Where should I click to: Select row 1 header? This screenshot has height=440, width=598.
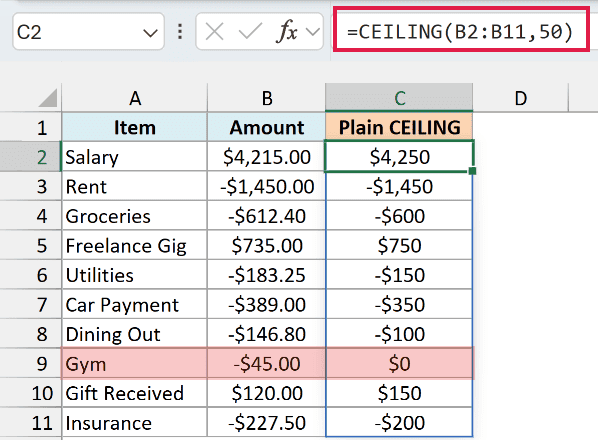(x=31, y=127)
